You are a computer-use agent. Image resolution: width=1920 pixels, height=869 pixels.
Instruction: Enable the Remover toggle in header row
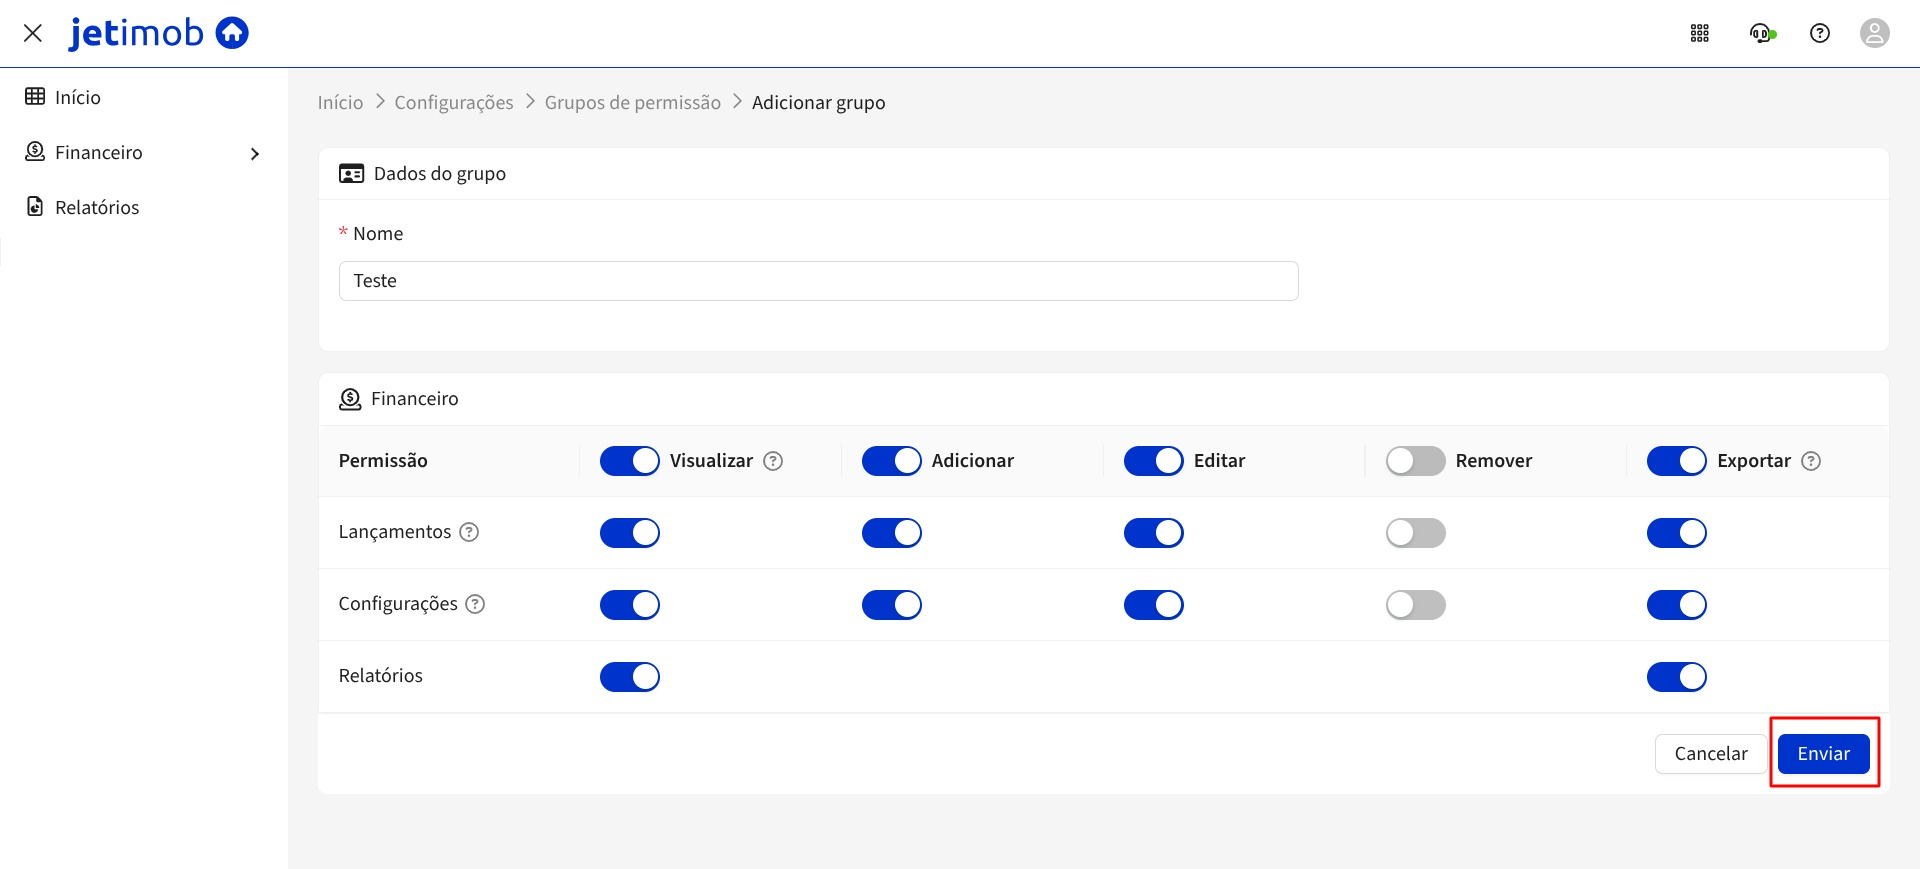pos(1415,461)
